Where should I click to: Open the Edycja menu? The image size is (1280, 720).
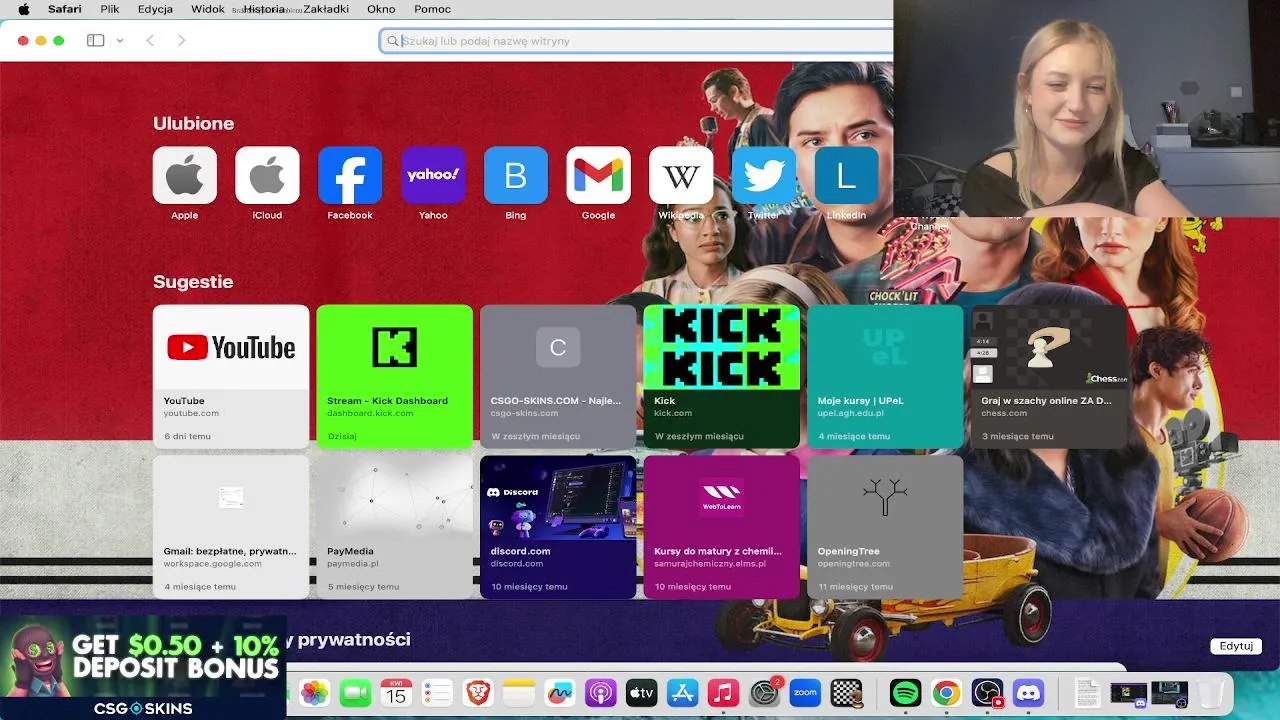coord(155,9)
